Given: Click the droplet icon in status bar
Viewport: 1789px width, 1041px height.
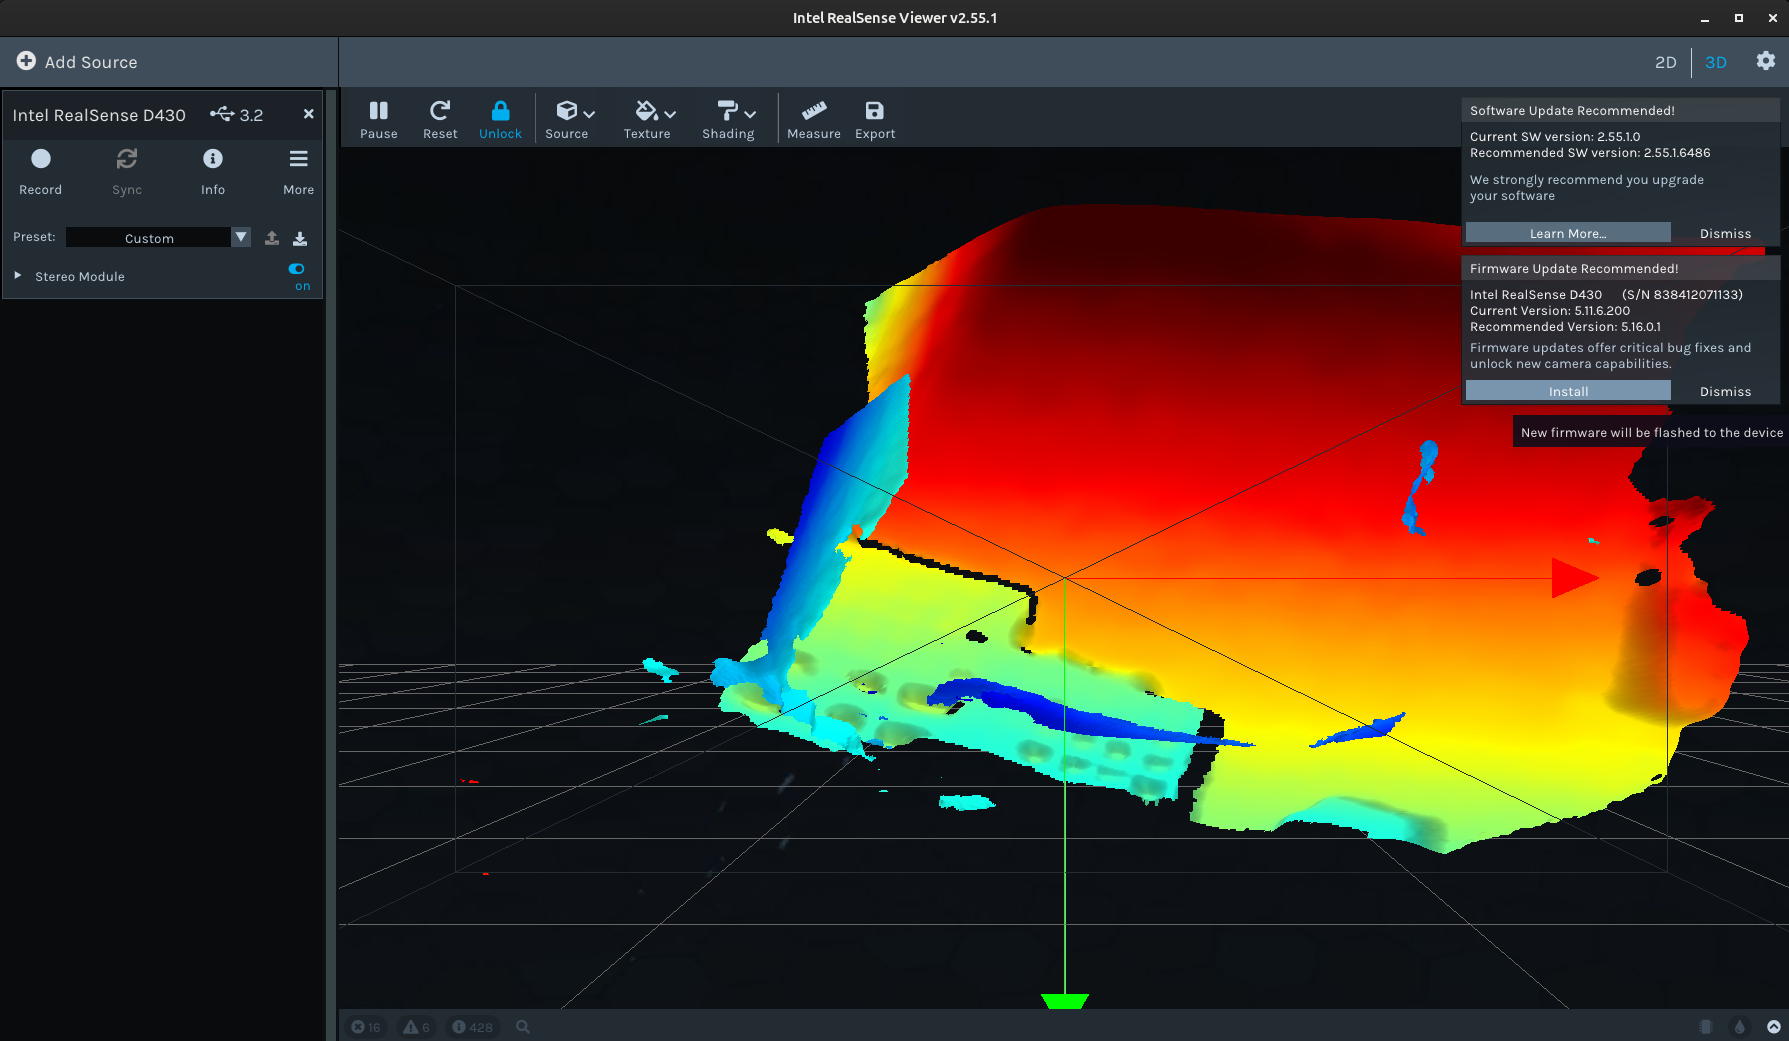Looking at the screenshot, I should pyautogui.click(x=1739, y=1027).
